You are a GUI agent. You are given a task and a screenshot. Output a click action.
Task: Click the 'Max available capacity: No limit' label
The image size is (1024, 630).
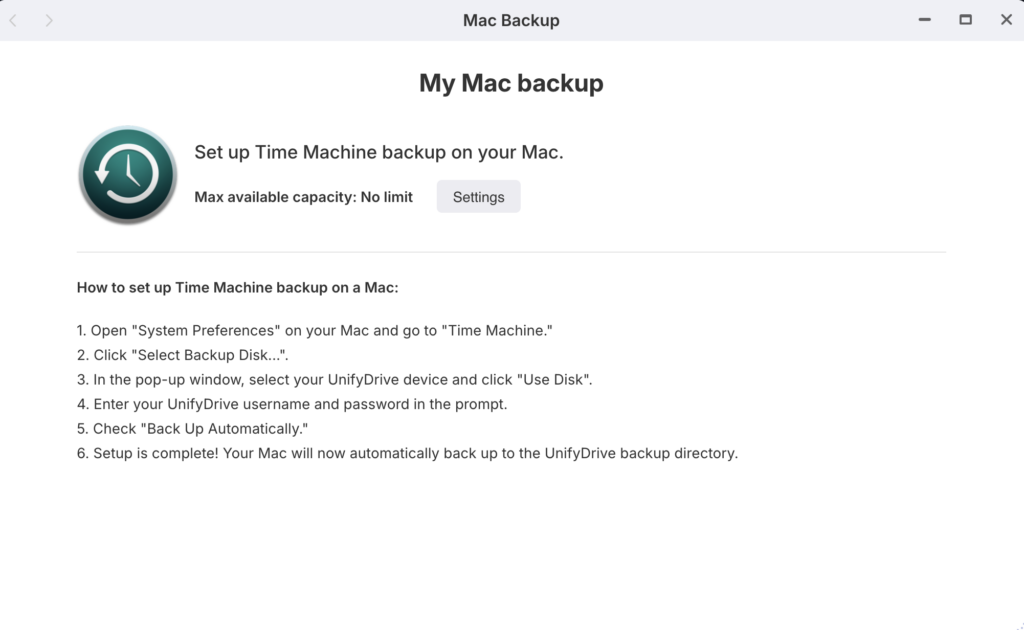[303, 197]
